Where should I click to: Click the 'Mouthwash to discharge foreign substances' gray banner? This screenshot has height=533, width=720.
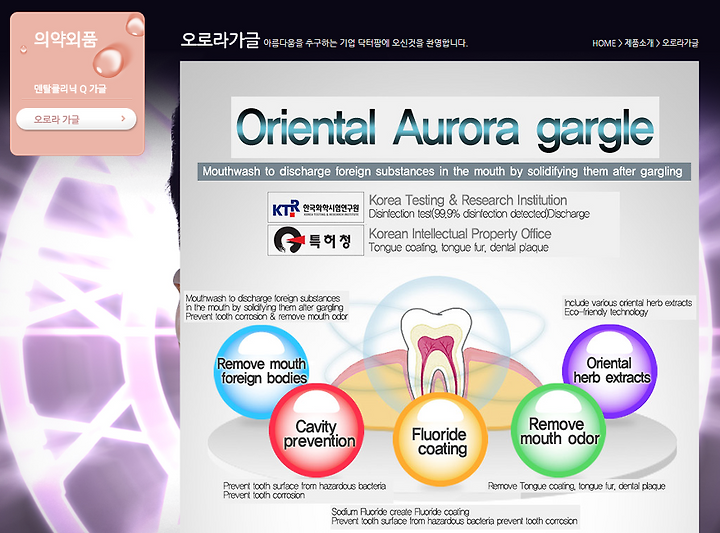[444, 172]
